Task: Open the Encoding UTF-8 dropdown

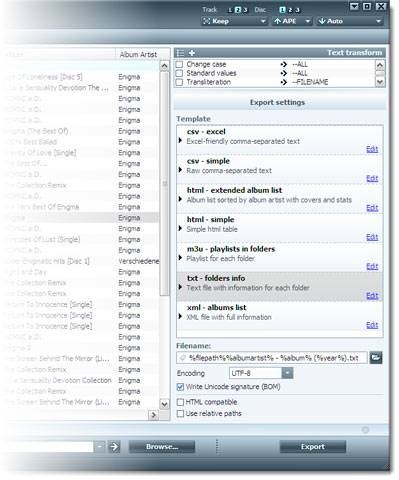Action: click(287, 373)
